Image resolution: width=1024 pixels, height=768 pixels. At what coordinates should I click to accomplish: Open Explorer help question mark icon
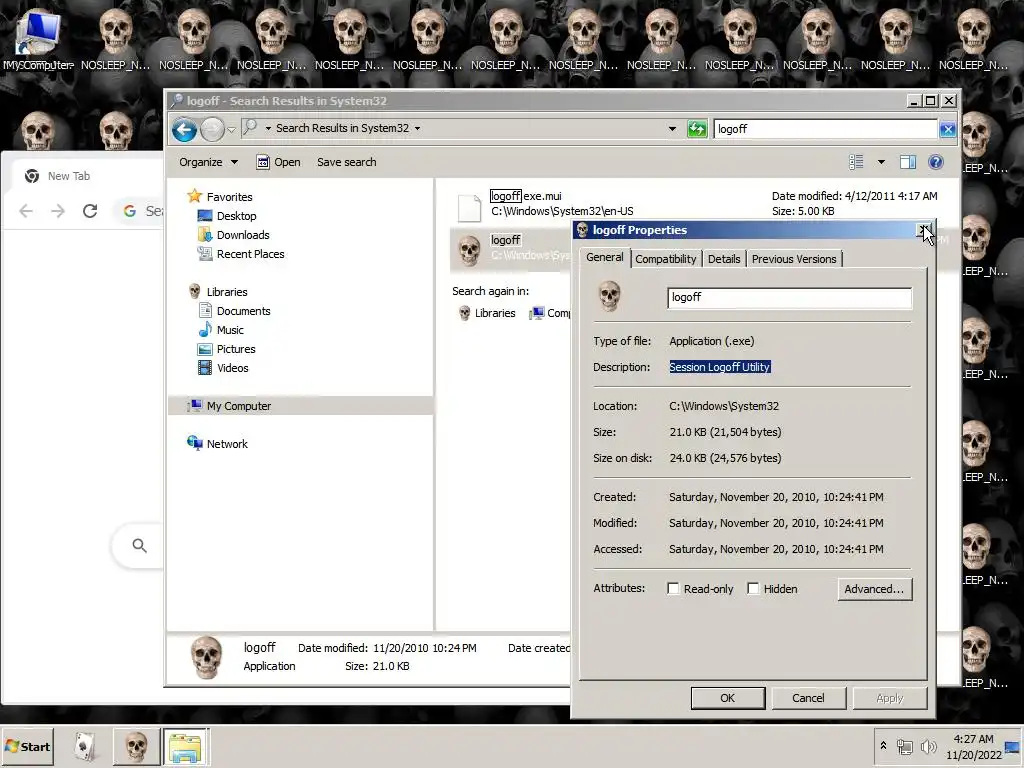[936, 162]
